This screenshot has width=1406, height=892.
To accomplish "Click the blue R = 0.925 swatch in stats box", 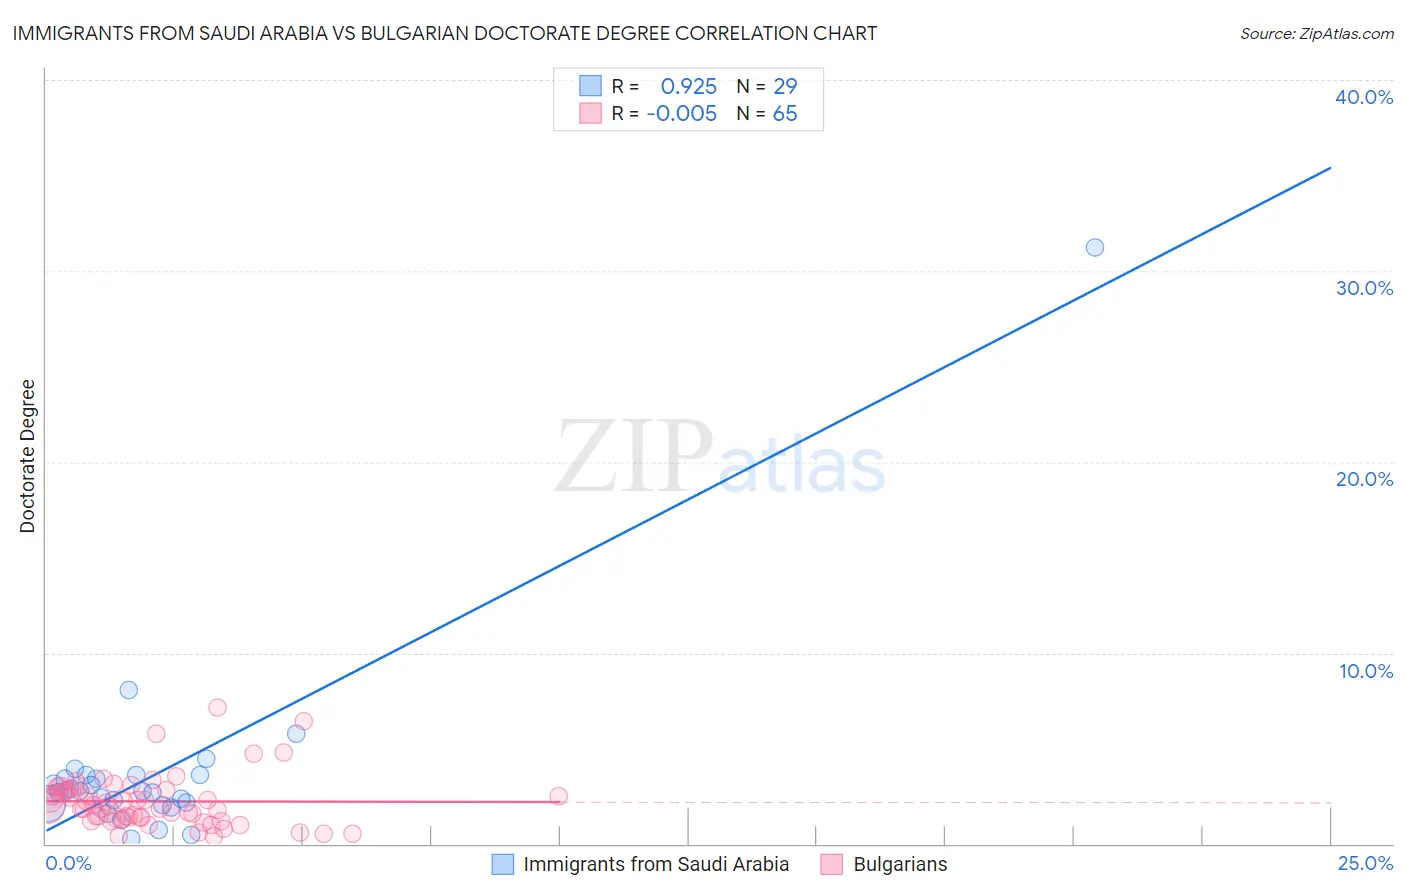I will (590, 86).
